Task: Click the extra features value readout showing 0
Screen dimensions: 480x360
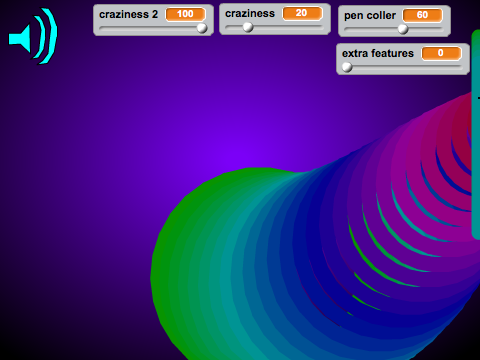Action: point(441,53)
